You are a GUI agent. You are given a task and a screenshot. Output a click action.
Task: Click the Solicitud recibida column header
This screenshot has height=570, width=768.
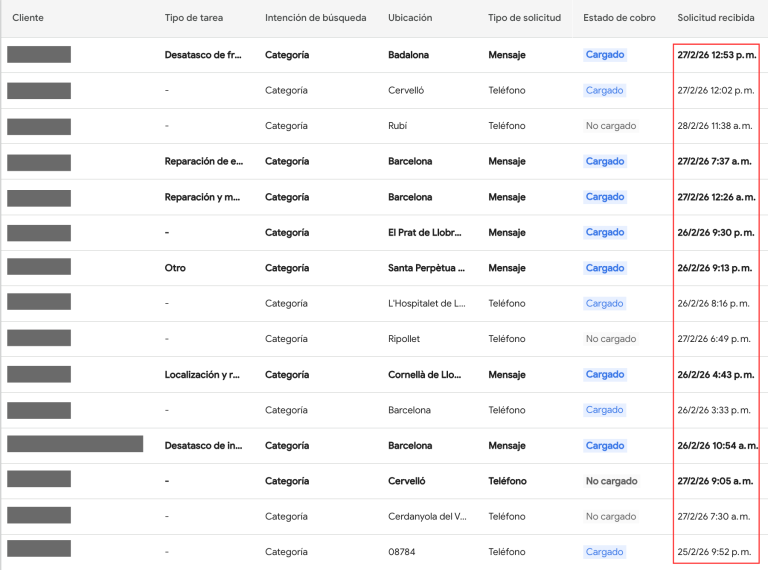click(x=716, y=18)
